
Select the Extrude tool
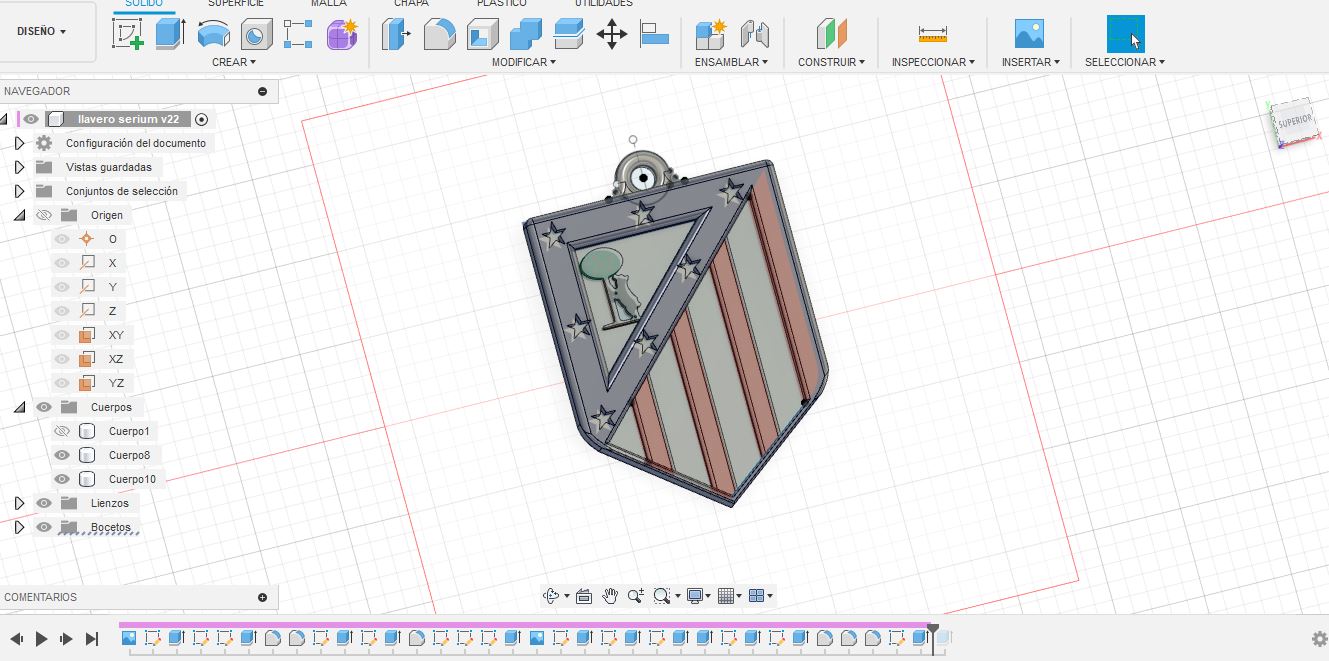coord(171,35)
